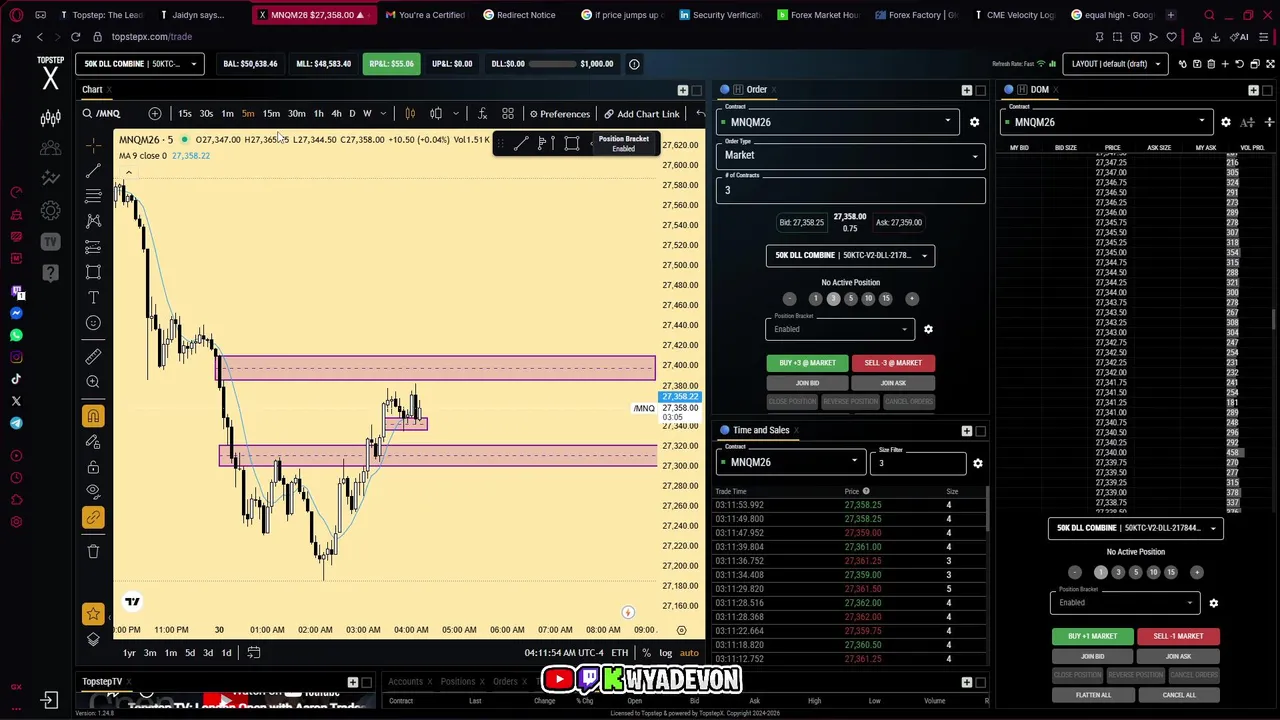1280x720 pixels.
Task: Toggle the log scale option
Action: [x=665, y=653]
